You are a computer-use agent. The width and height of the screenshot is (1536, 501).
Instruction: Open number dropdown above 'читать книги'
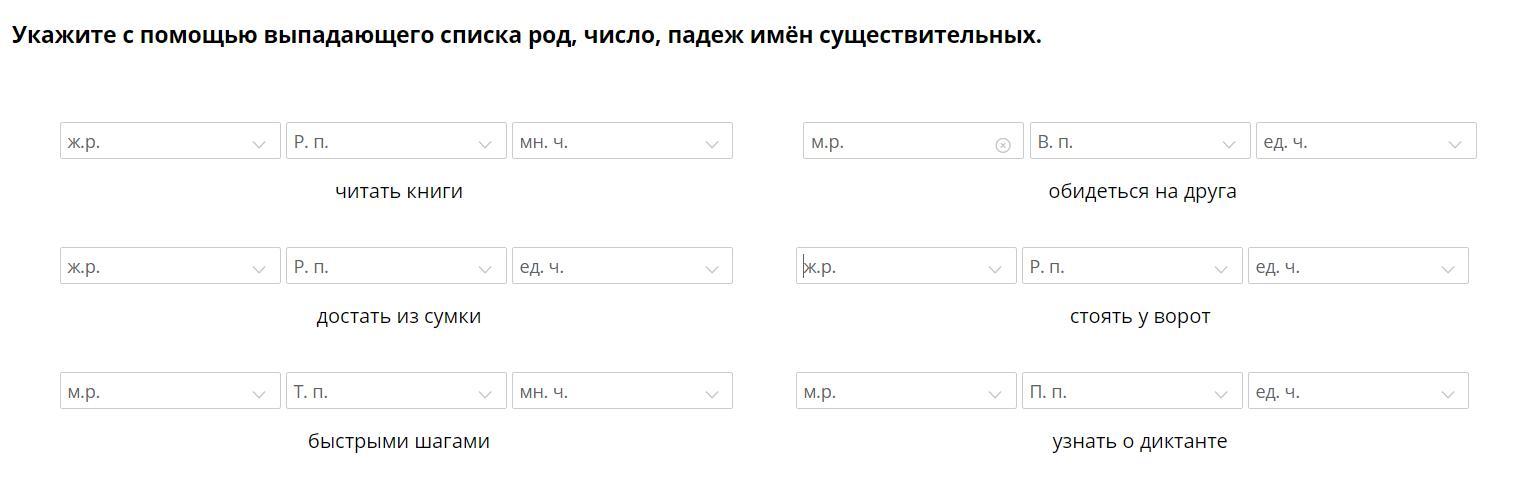click(622, 141)
